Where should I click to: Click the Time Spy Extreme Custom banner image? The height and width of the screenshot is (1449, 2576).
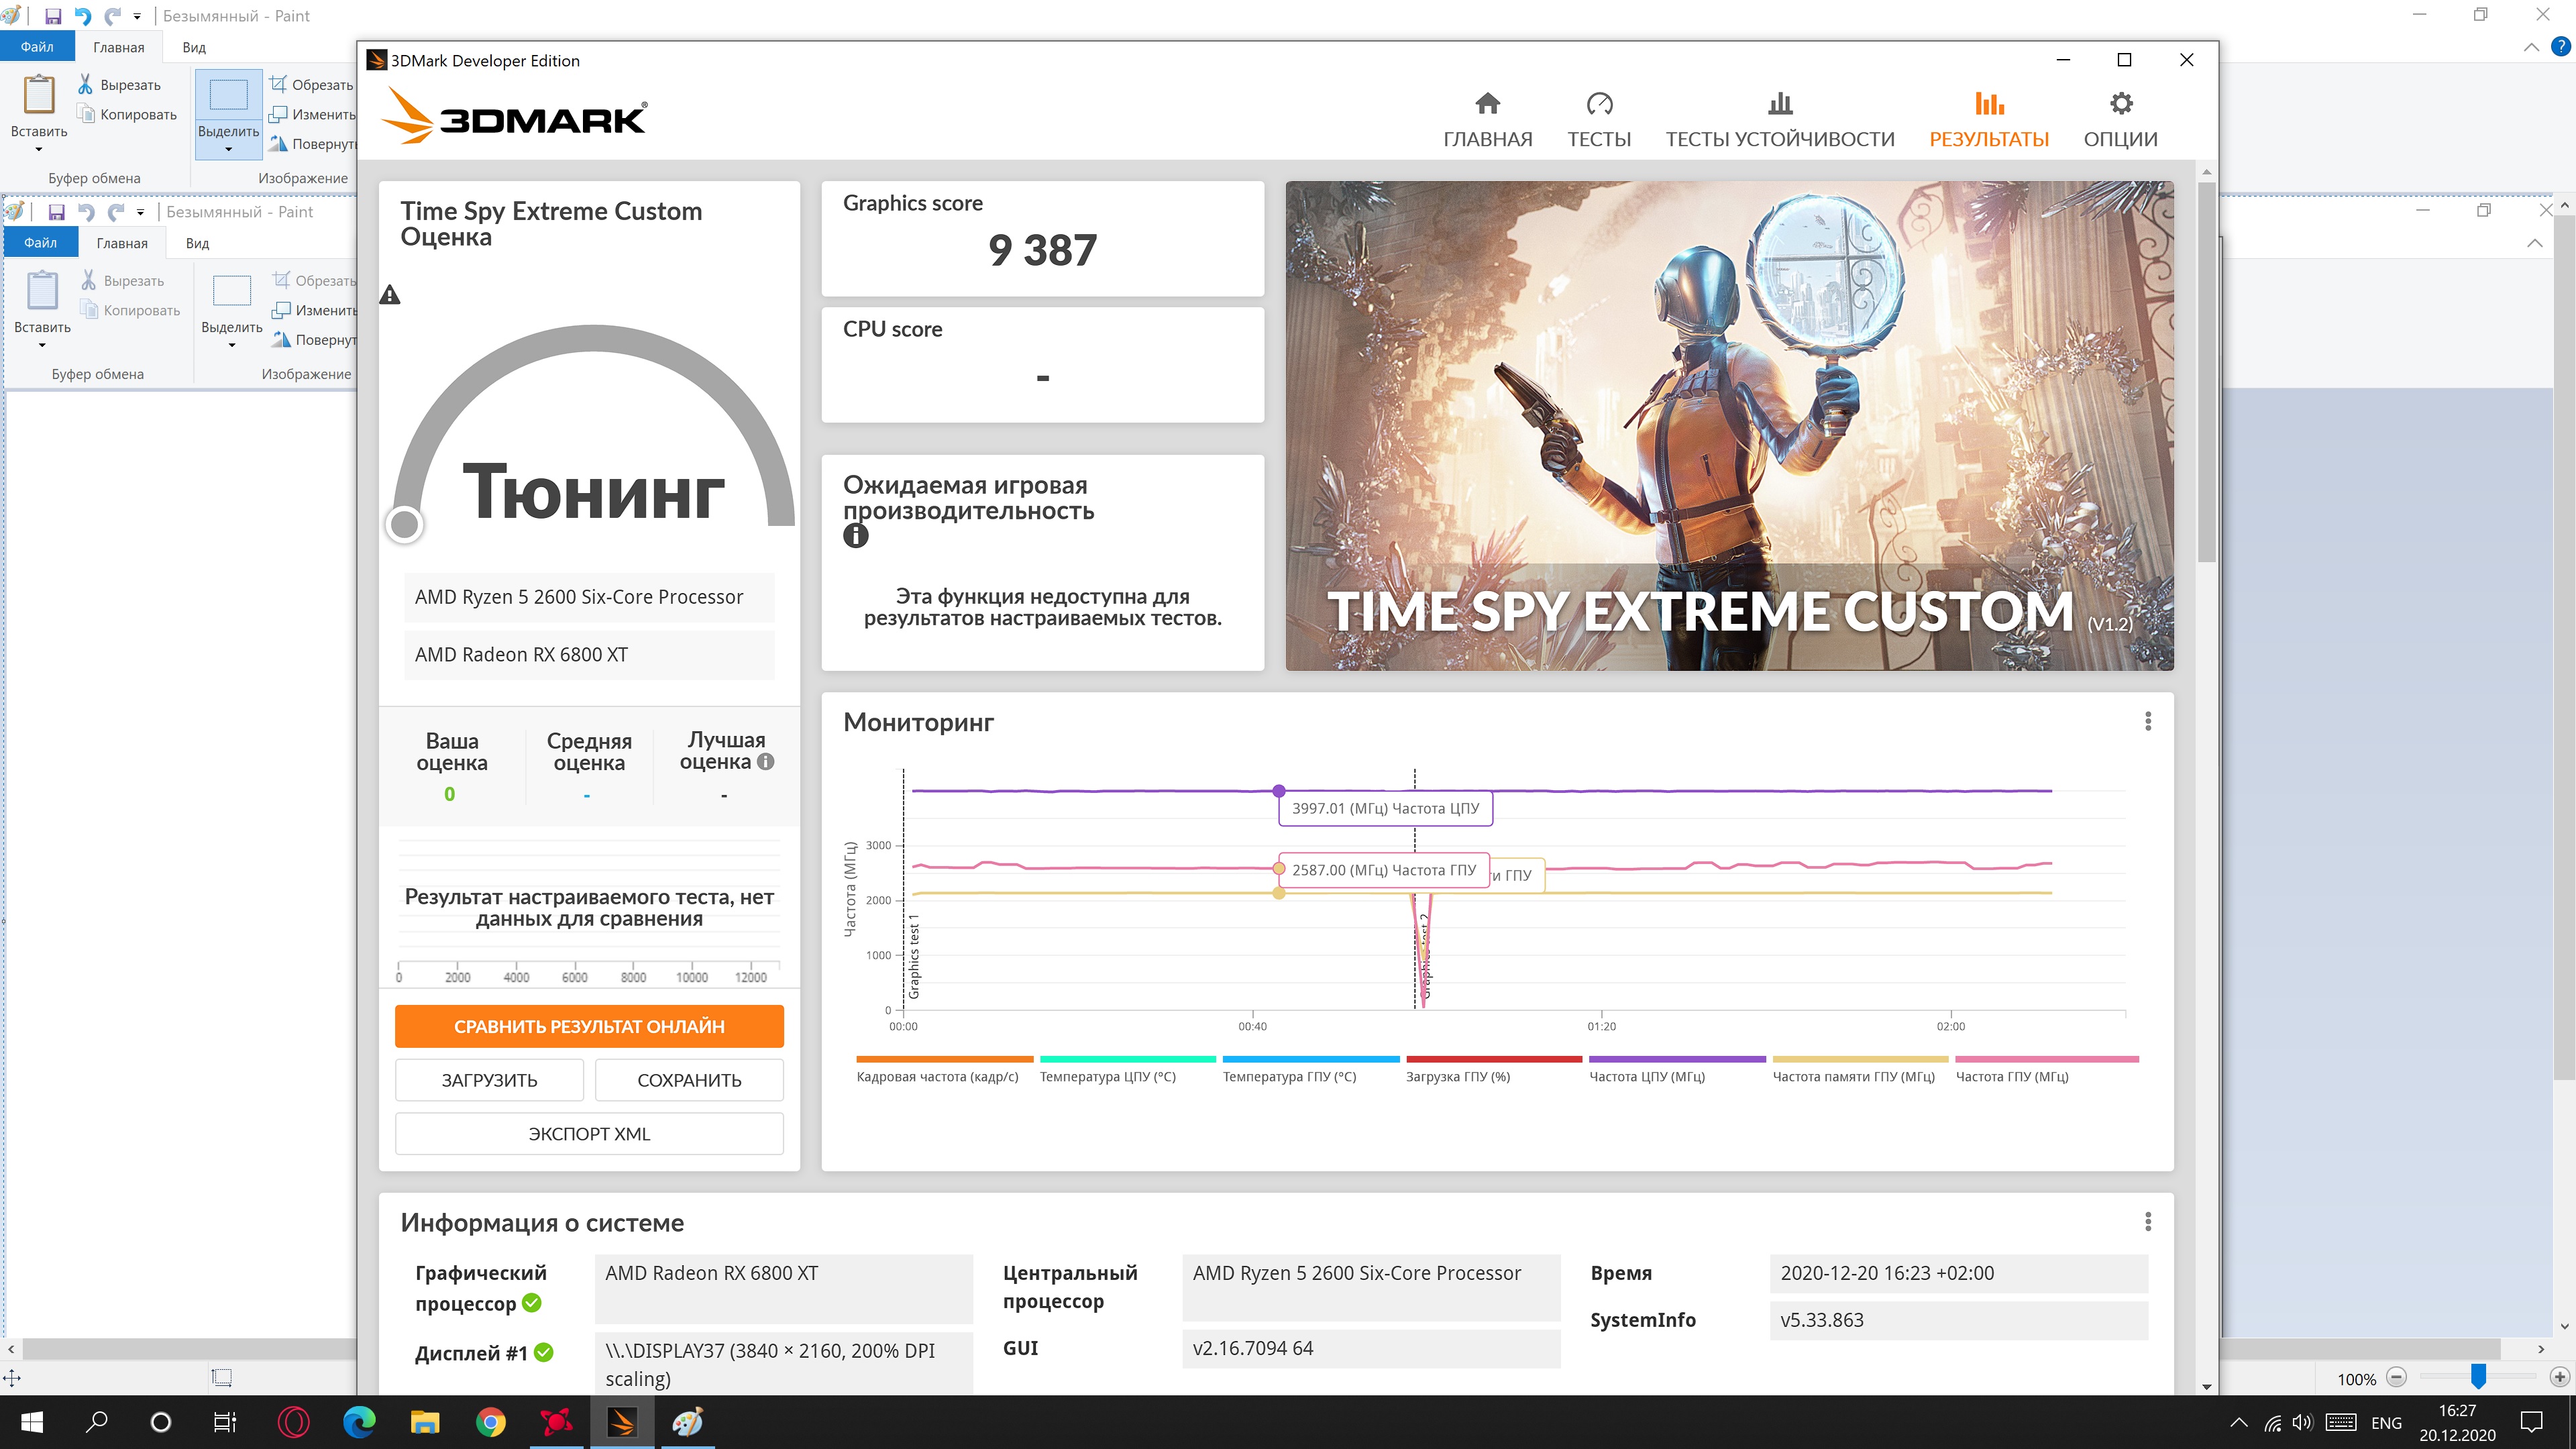click(1729, 425)
